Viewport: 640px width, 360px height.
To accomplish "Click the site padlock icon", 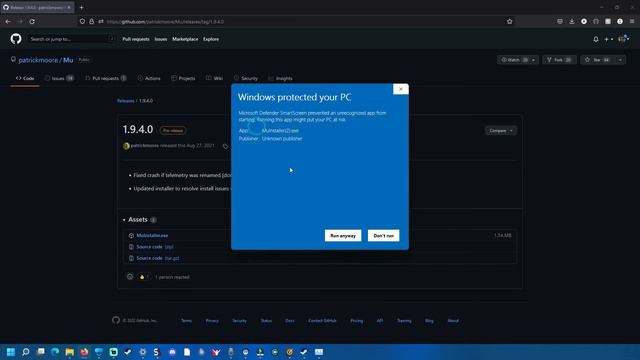I will [92, 22].
